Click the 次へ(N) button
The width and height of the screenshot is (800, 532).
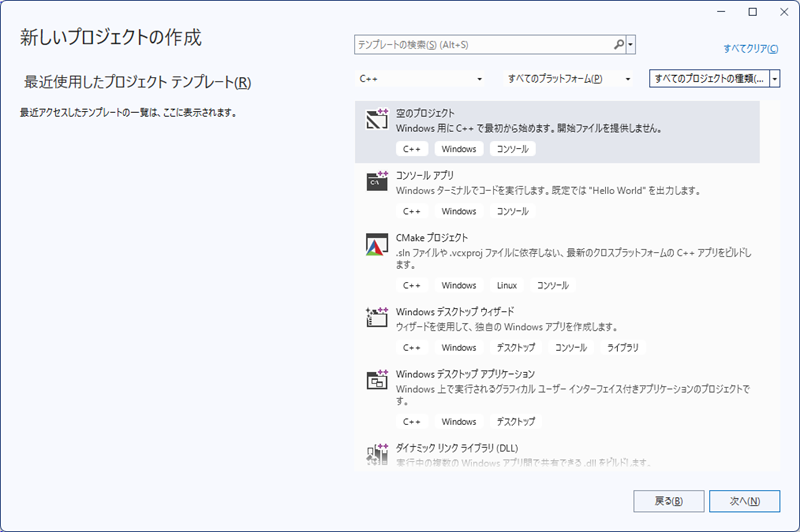(x=744, y=501)
